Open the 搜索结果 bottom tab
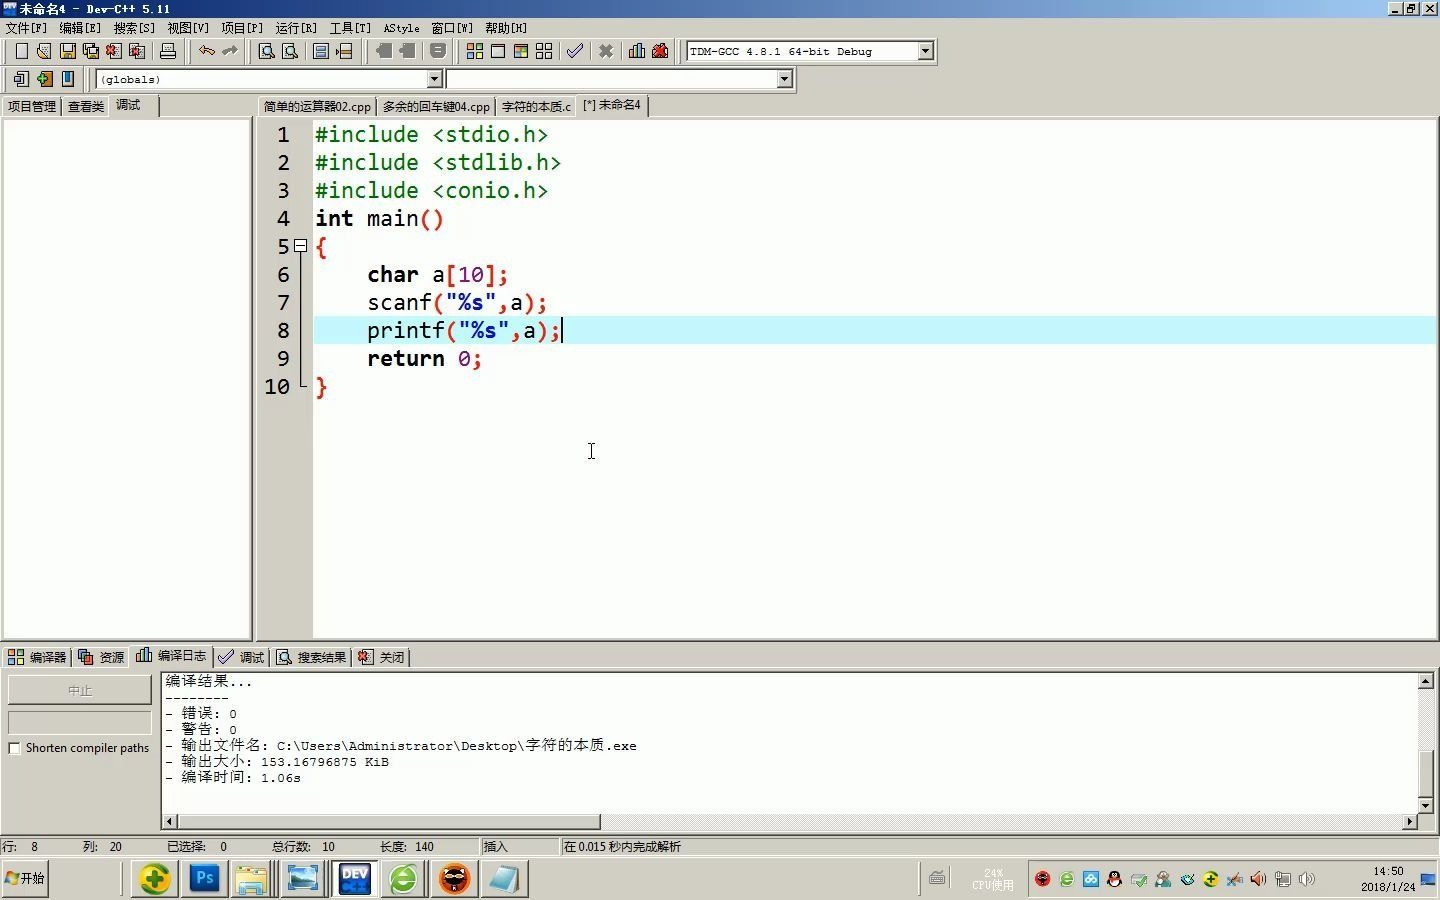The image size is (1440, 900). [x=311, y=657]
